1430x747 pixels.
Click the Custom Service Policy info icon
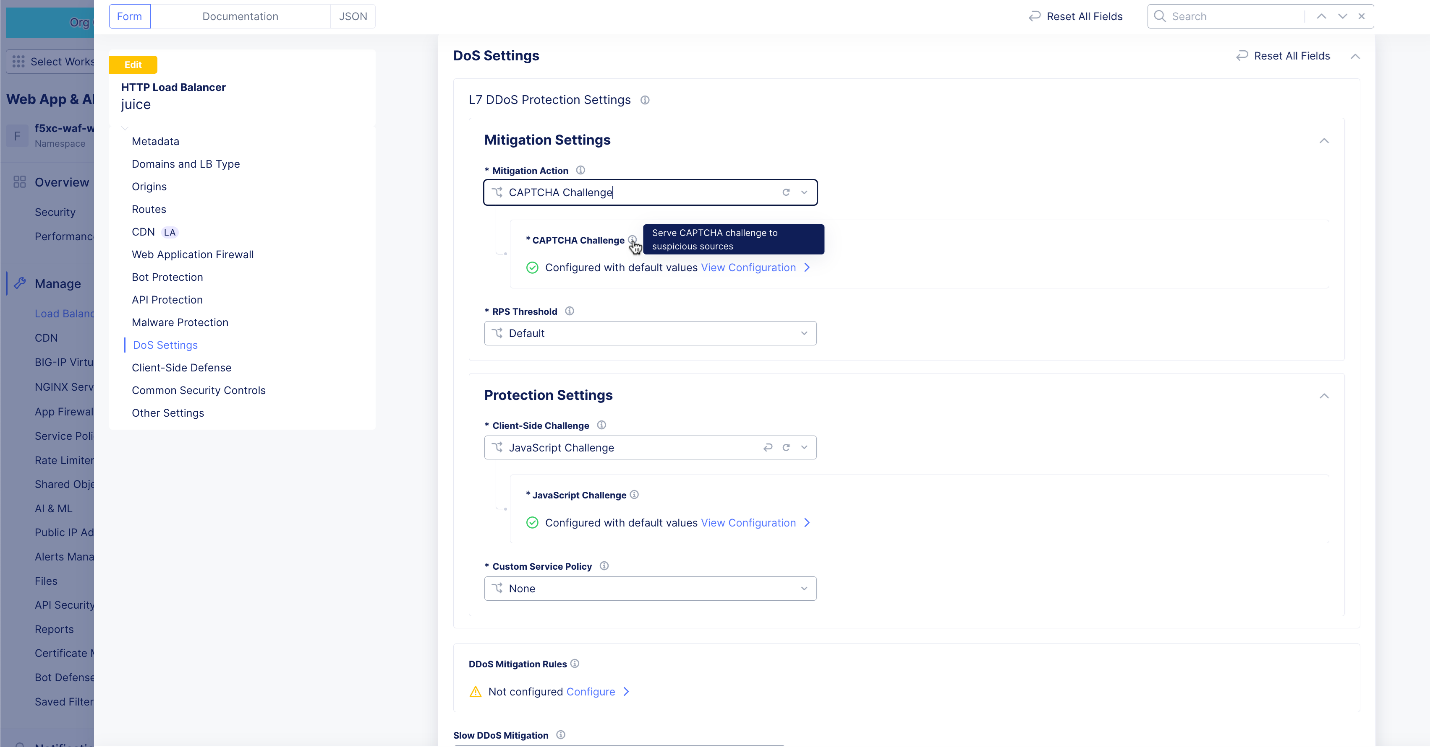coord(602,566)
